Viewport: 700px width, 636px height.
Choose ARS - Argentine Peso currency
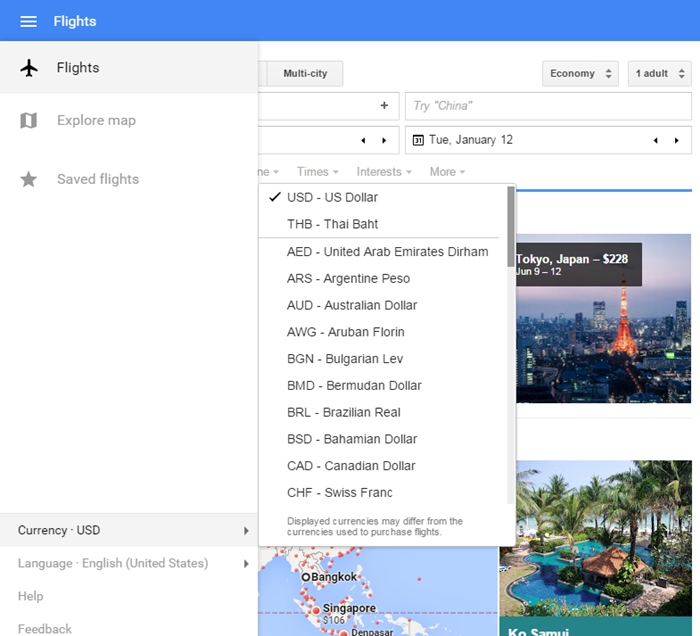(x=383, y=279)
